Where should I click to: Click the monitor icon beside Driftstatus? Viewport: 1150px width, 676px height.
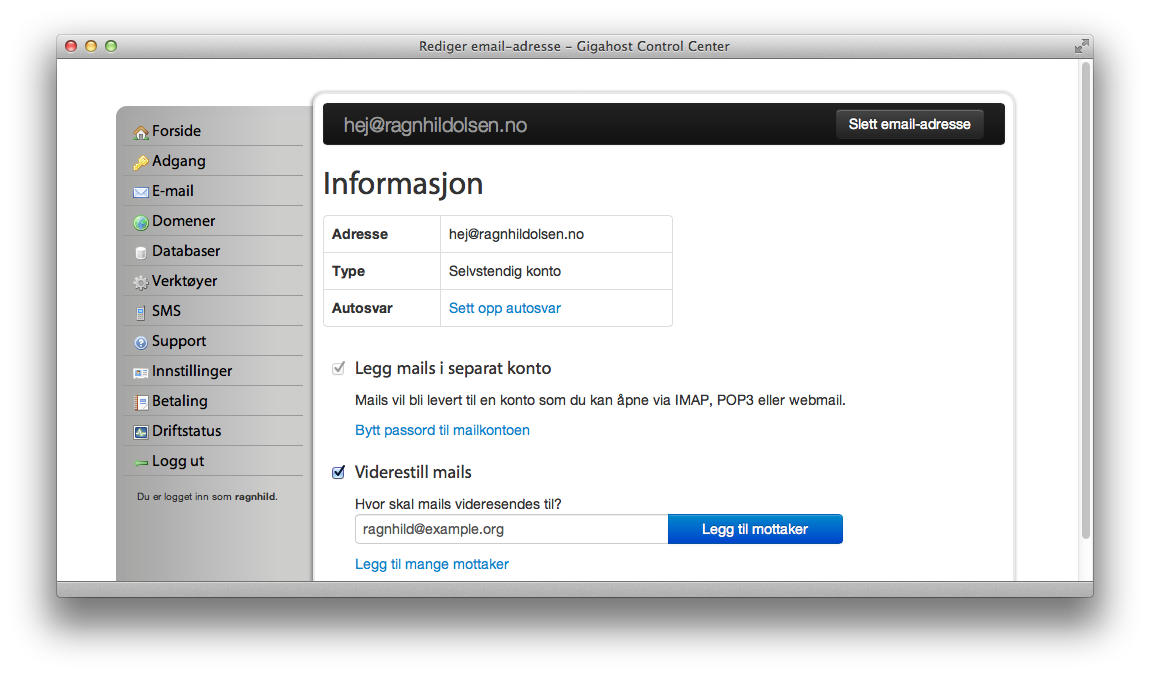141,433
